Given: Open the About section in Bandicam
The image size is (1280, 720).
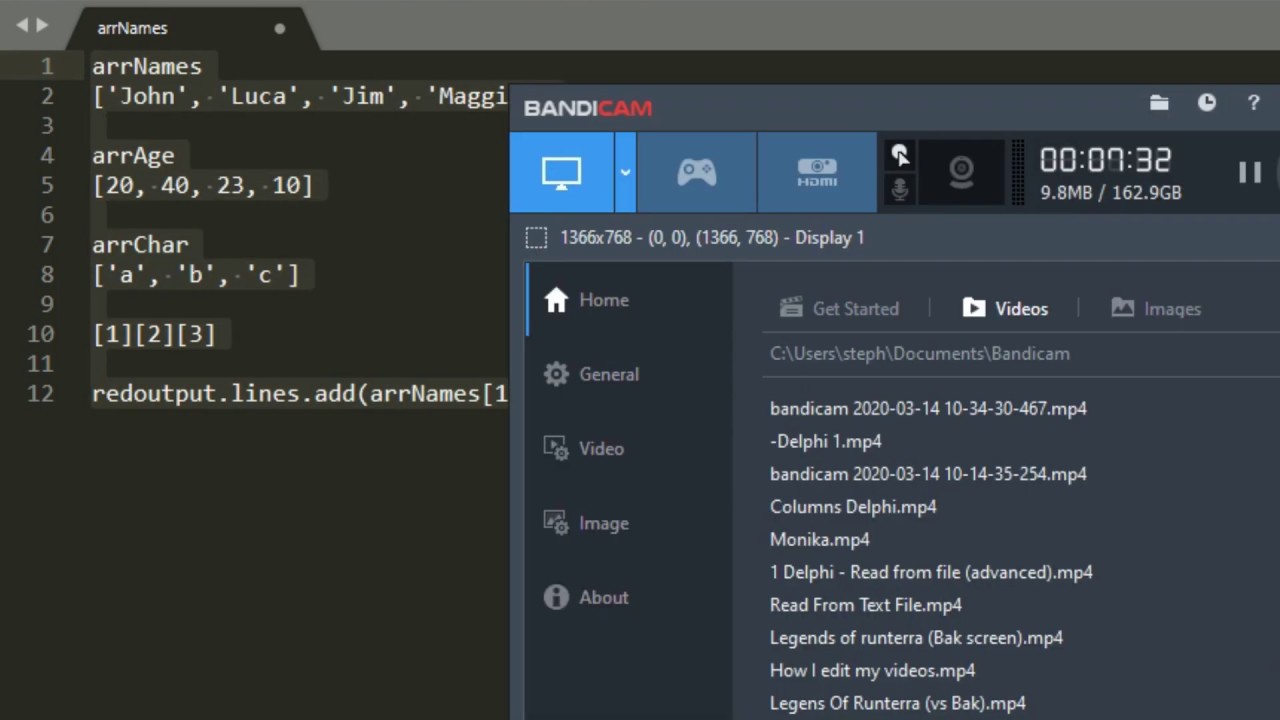Looking at the screenshot, I should coord(630,598).
